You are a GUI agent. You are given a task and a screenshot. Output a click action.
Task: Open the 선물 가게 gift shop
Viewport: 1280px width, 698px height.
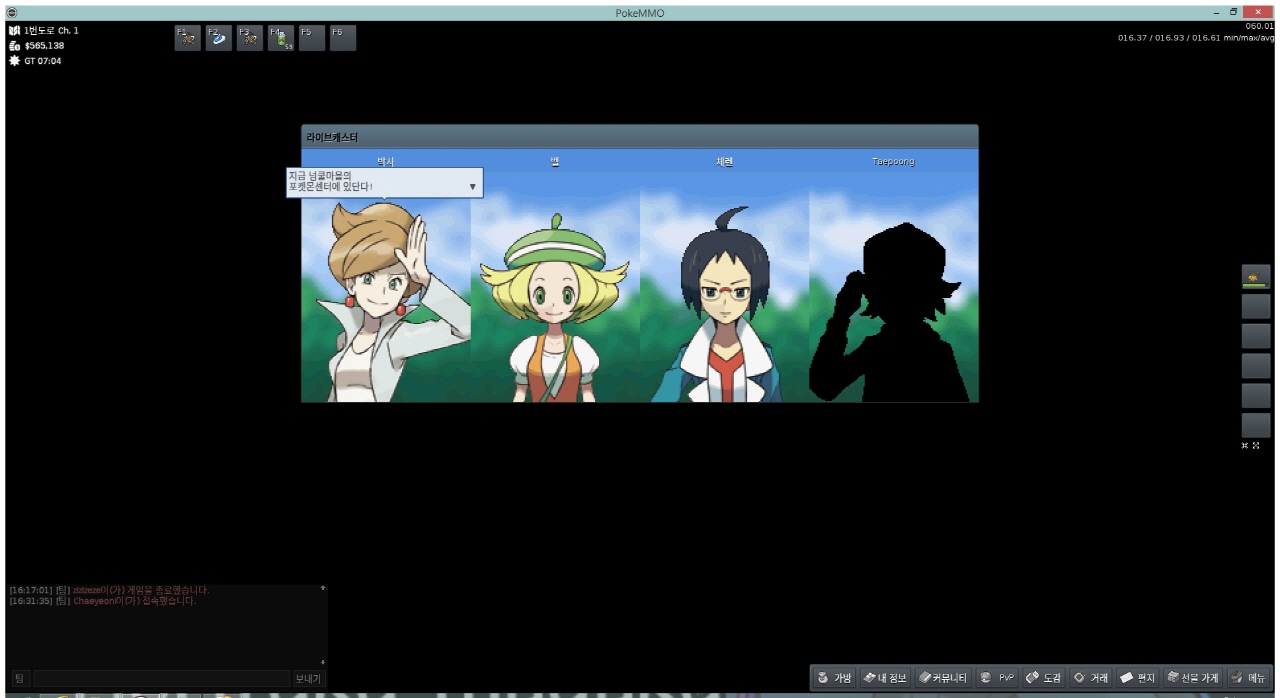1193,678
